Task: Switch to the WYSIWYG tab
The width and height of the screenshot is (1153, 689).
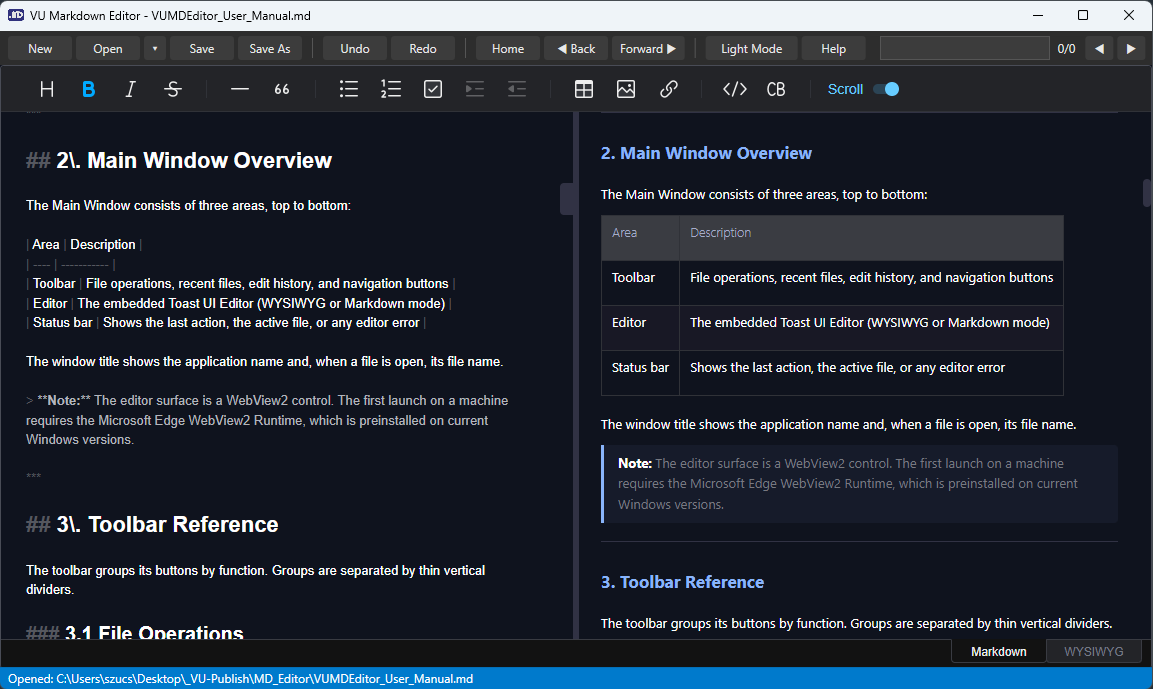Action: [1093, 651]
